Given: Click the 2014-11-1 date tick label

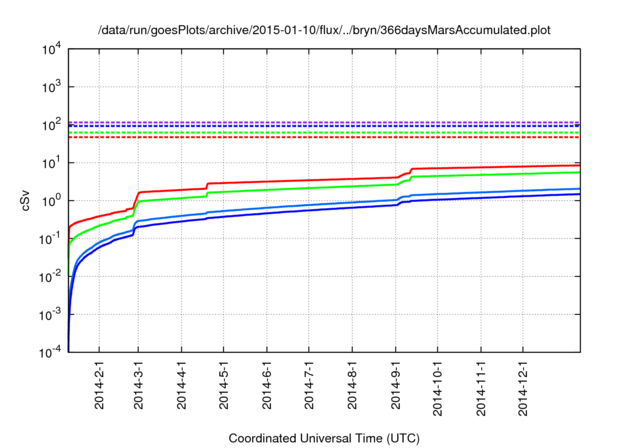Looking at the screenshot, I should (481, 387).
